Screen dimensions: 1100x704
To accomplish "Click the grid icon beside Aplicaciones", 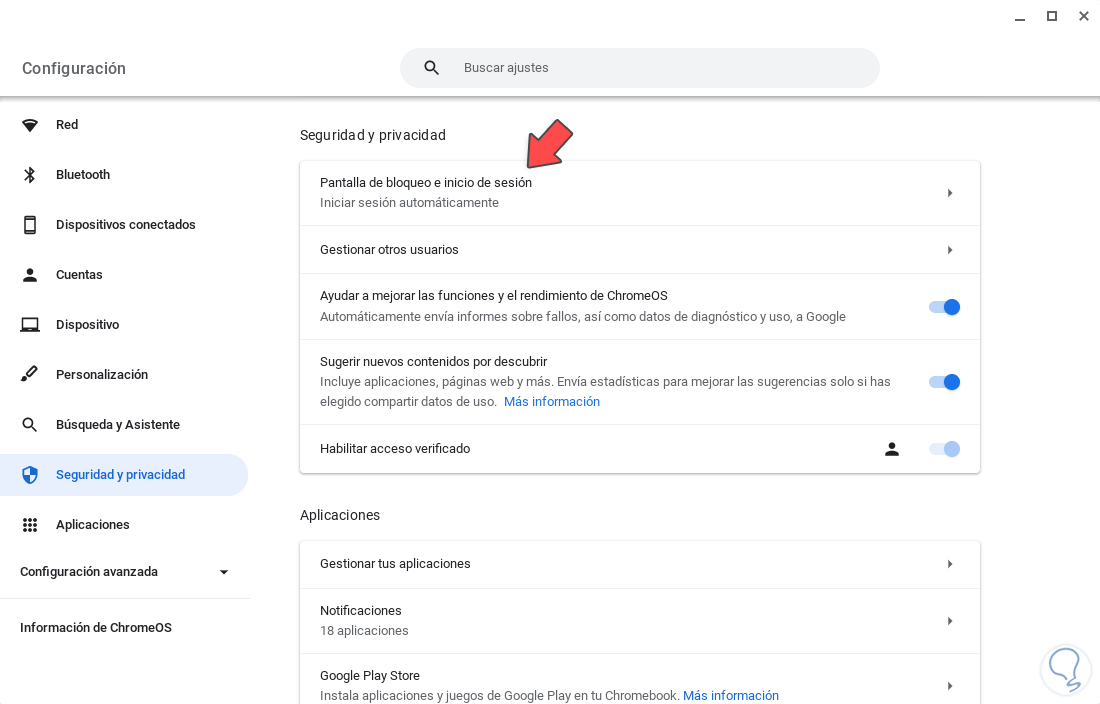I will pos(30,525).
